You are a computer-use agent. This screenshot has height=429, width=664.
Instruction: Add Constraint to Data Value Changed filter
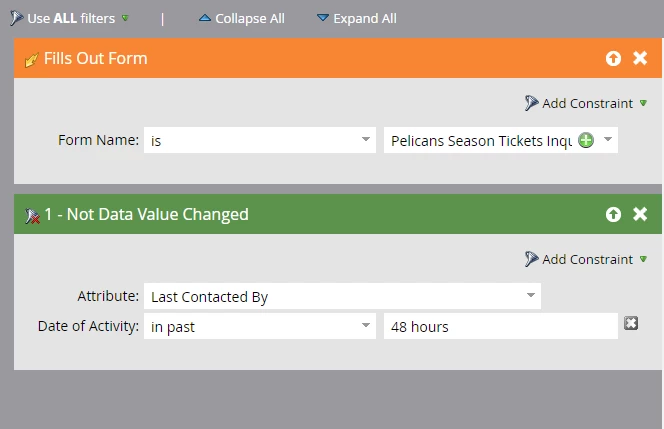(x=587, y=259)
